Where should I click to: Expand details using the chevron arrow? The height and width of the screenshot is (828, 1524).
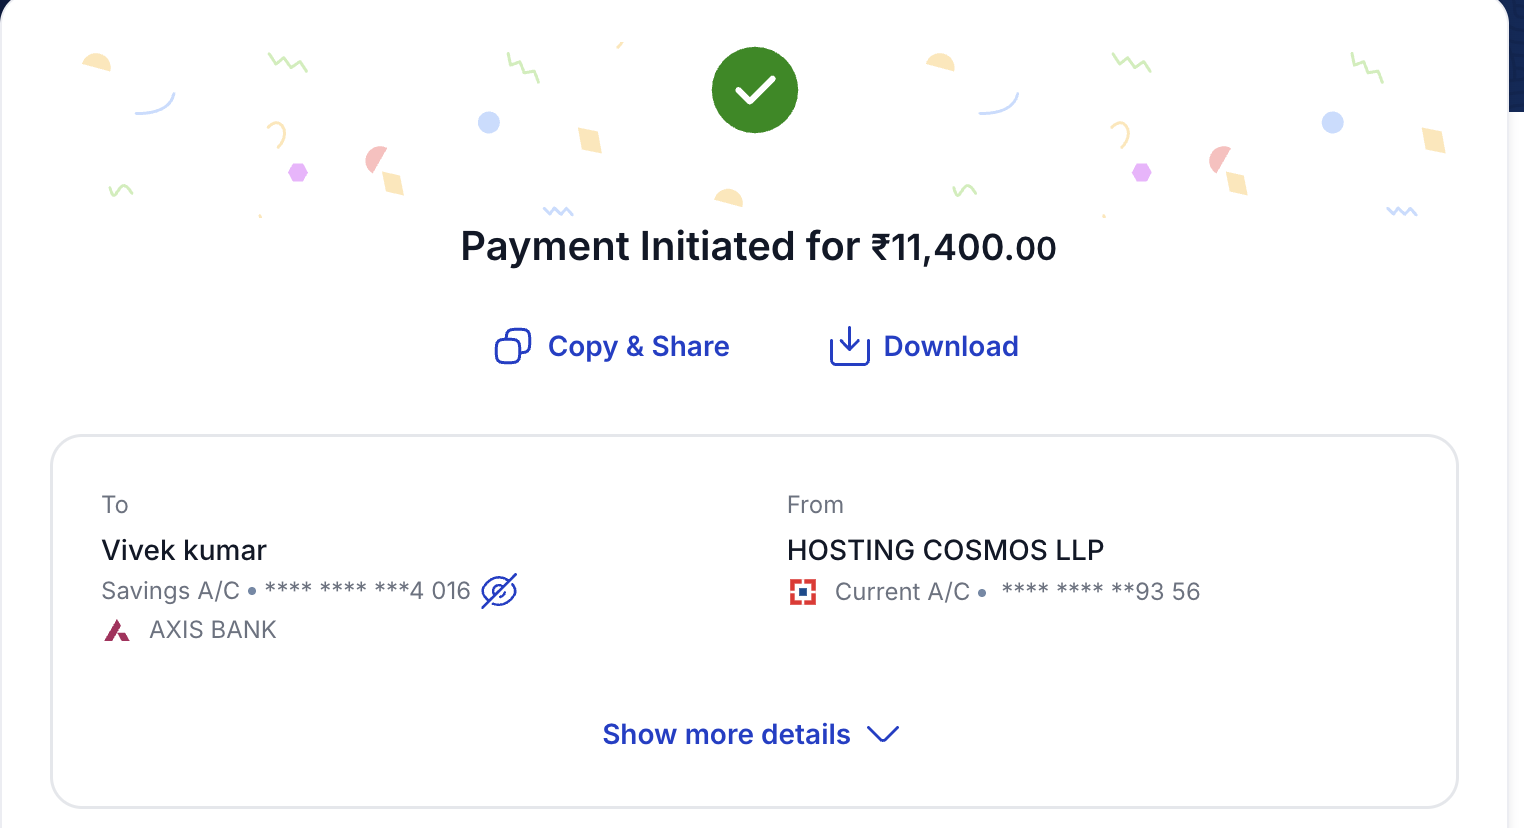coord(883,734)
